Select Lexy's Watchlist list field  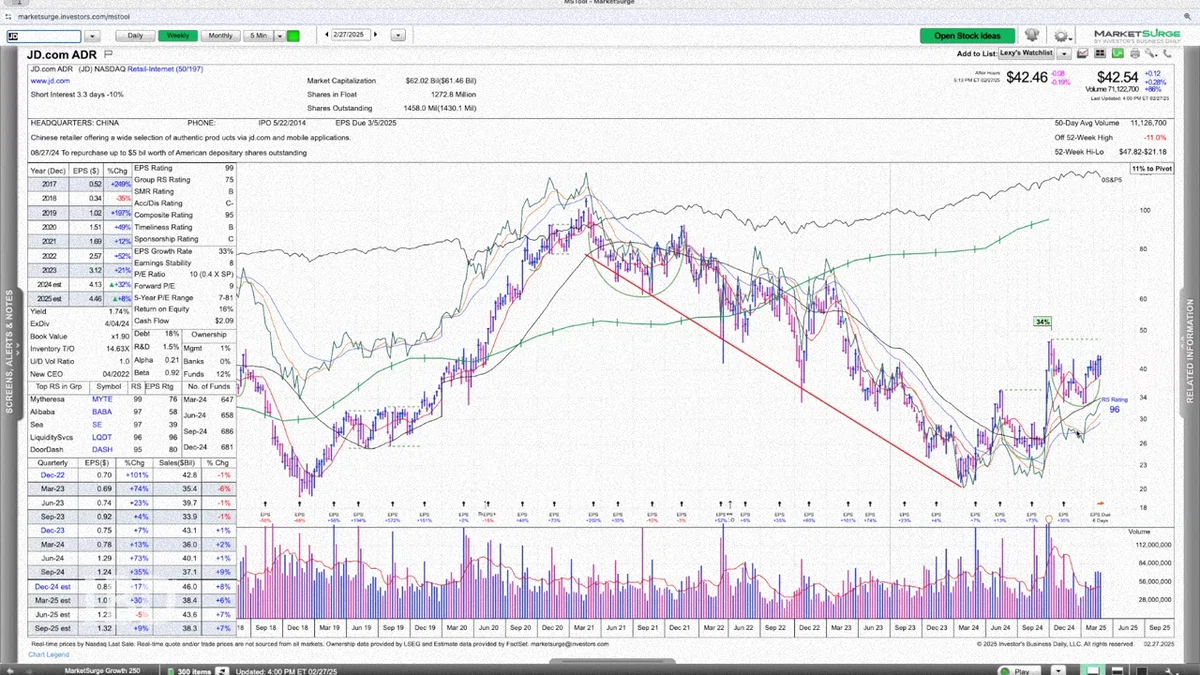click(1026, 53)
